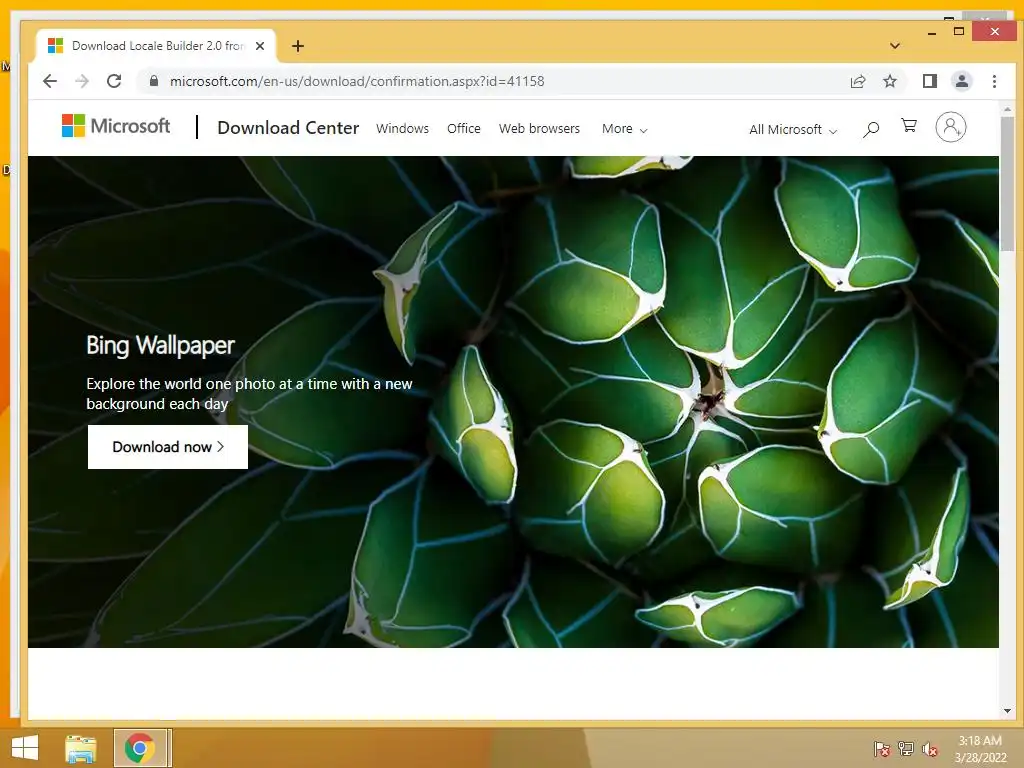The height and width of the screenshot is (768, 1024).
Task: Go back to the previous page
Action: (50, 81)
